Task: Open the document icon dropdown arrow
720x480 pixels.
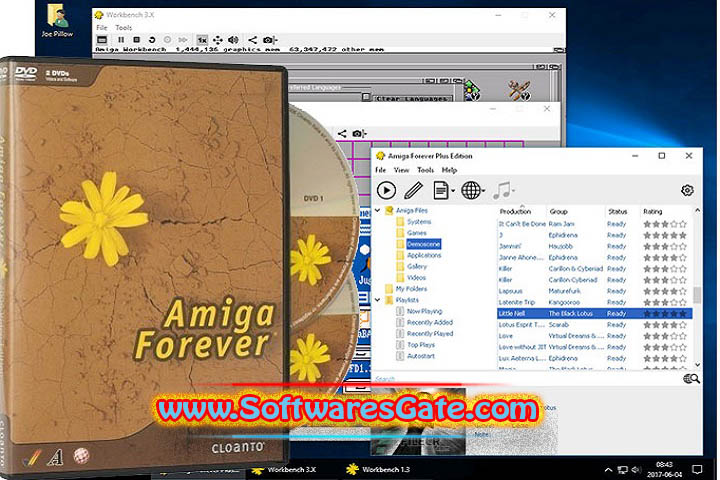Action: pos(453,191)
